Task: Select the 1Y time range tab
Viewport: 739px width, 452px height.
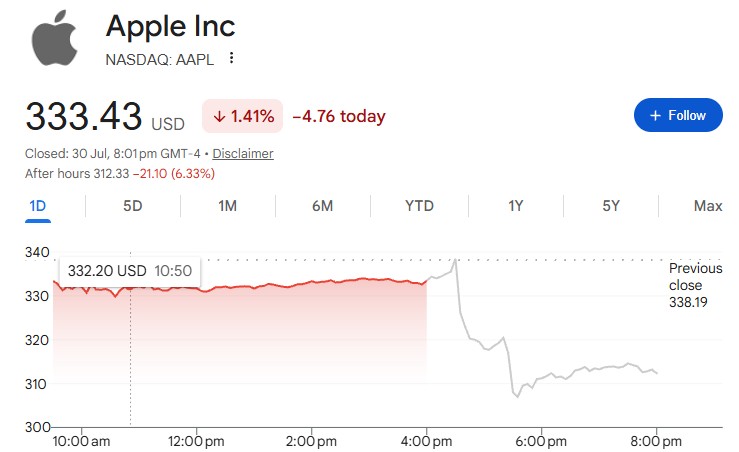Action: tap(516, 206)
